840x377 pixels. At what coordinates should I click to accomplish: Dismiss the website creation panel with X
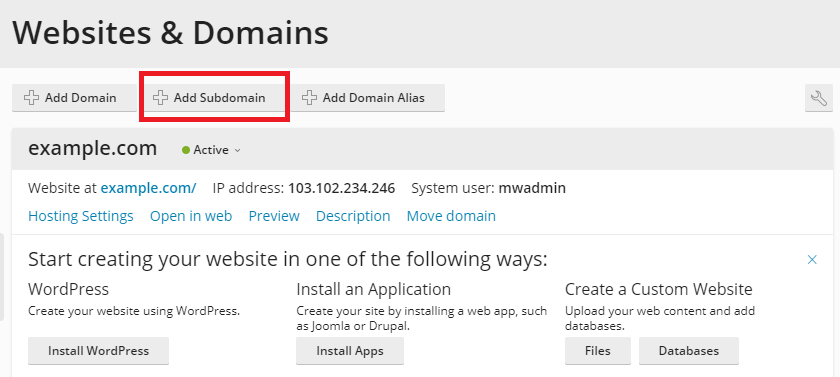812,260
